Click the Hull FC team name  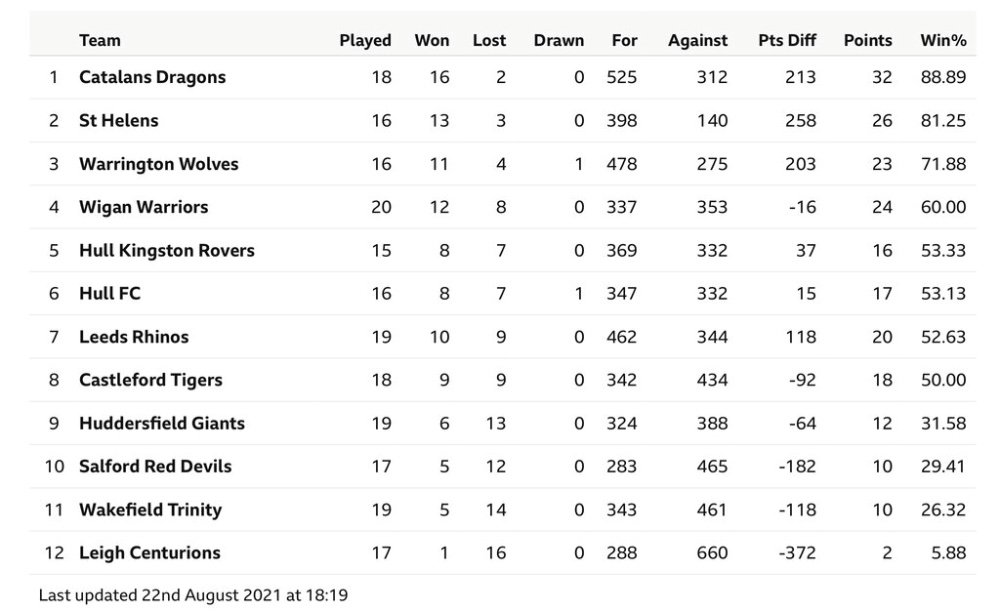point(110,293)
